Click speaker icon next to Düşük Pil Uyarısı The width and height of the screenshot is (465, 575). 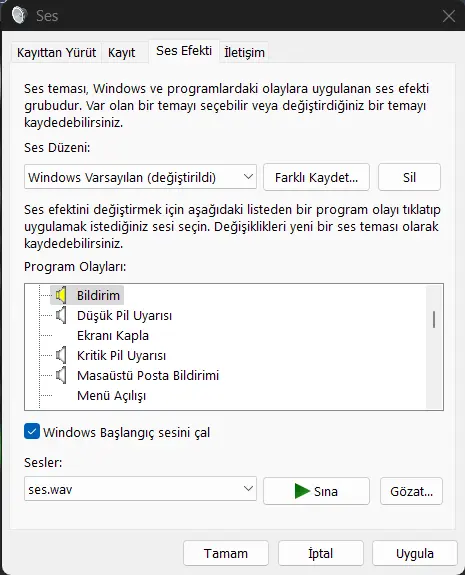click(x=61, y=315)
